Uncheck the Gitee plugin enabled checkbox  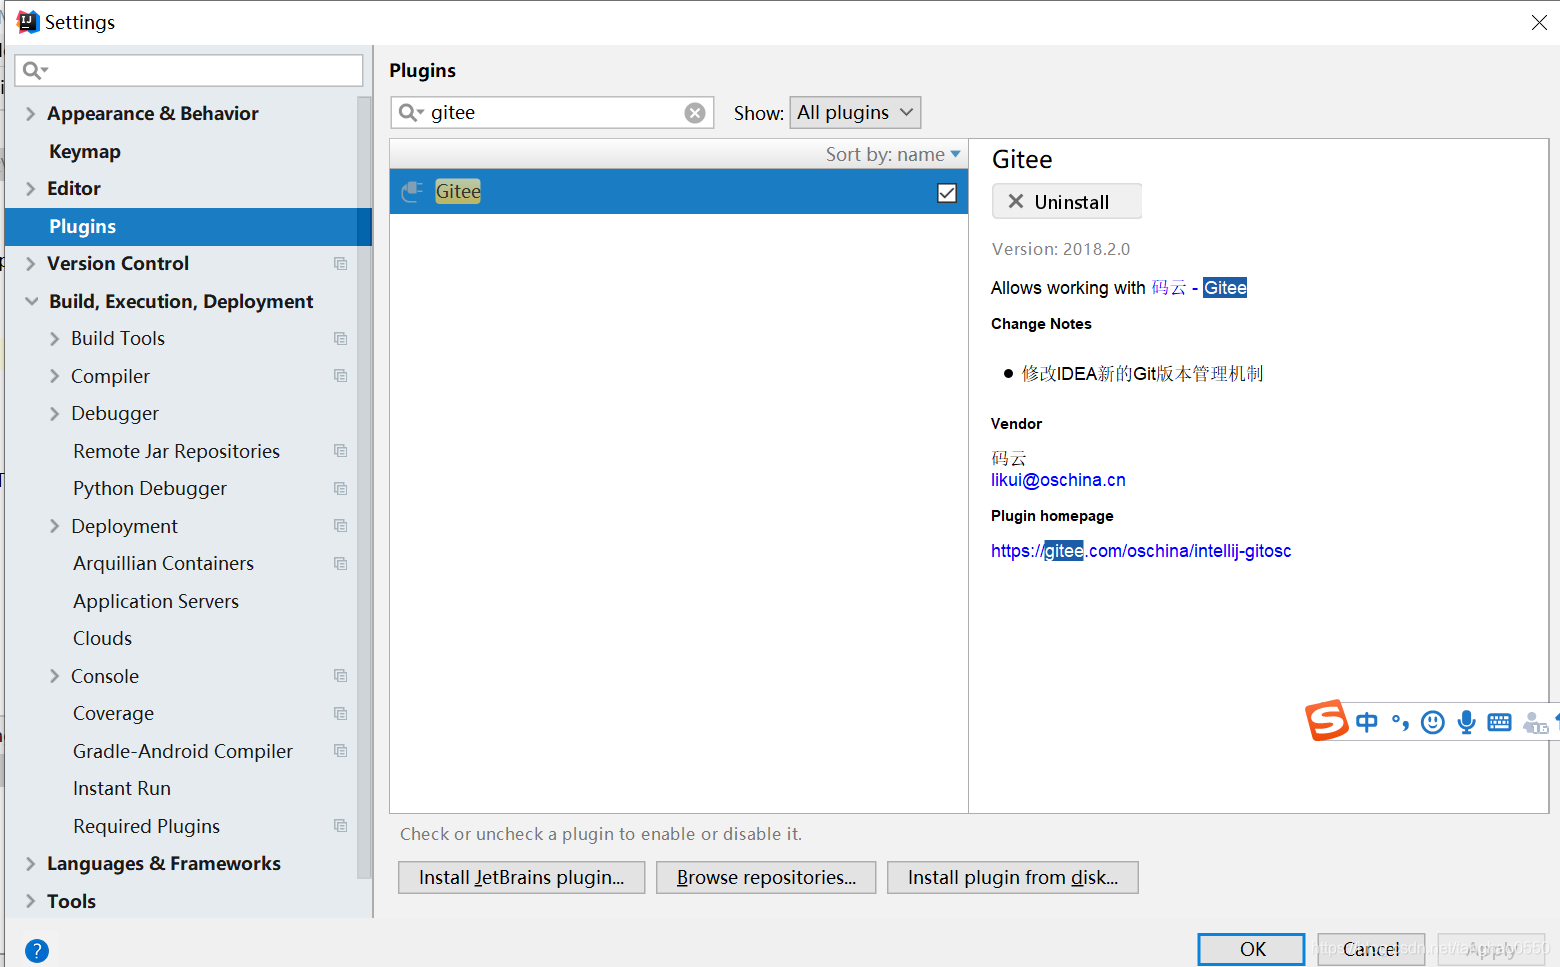pyautogui.click(x=947, y=193)
